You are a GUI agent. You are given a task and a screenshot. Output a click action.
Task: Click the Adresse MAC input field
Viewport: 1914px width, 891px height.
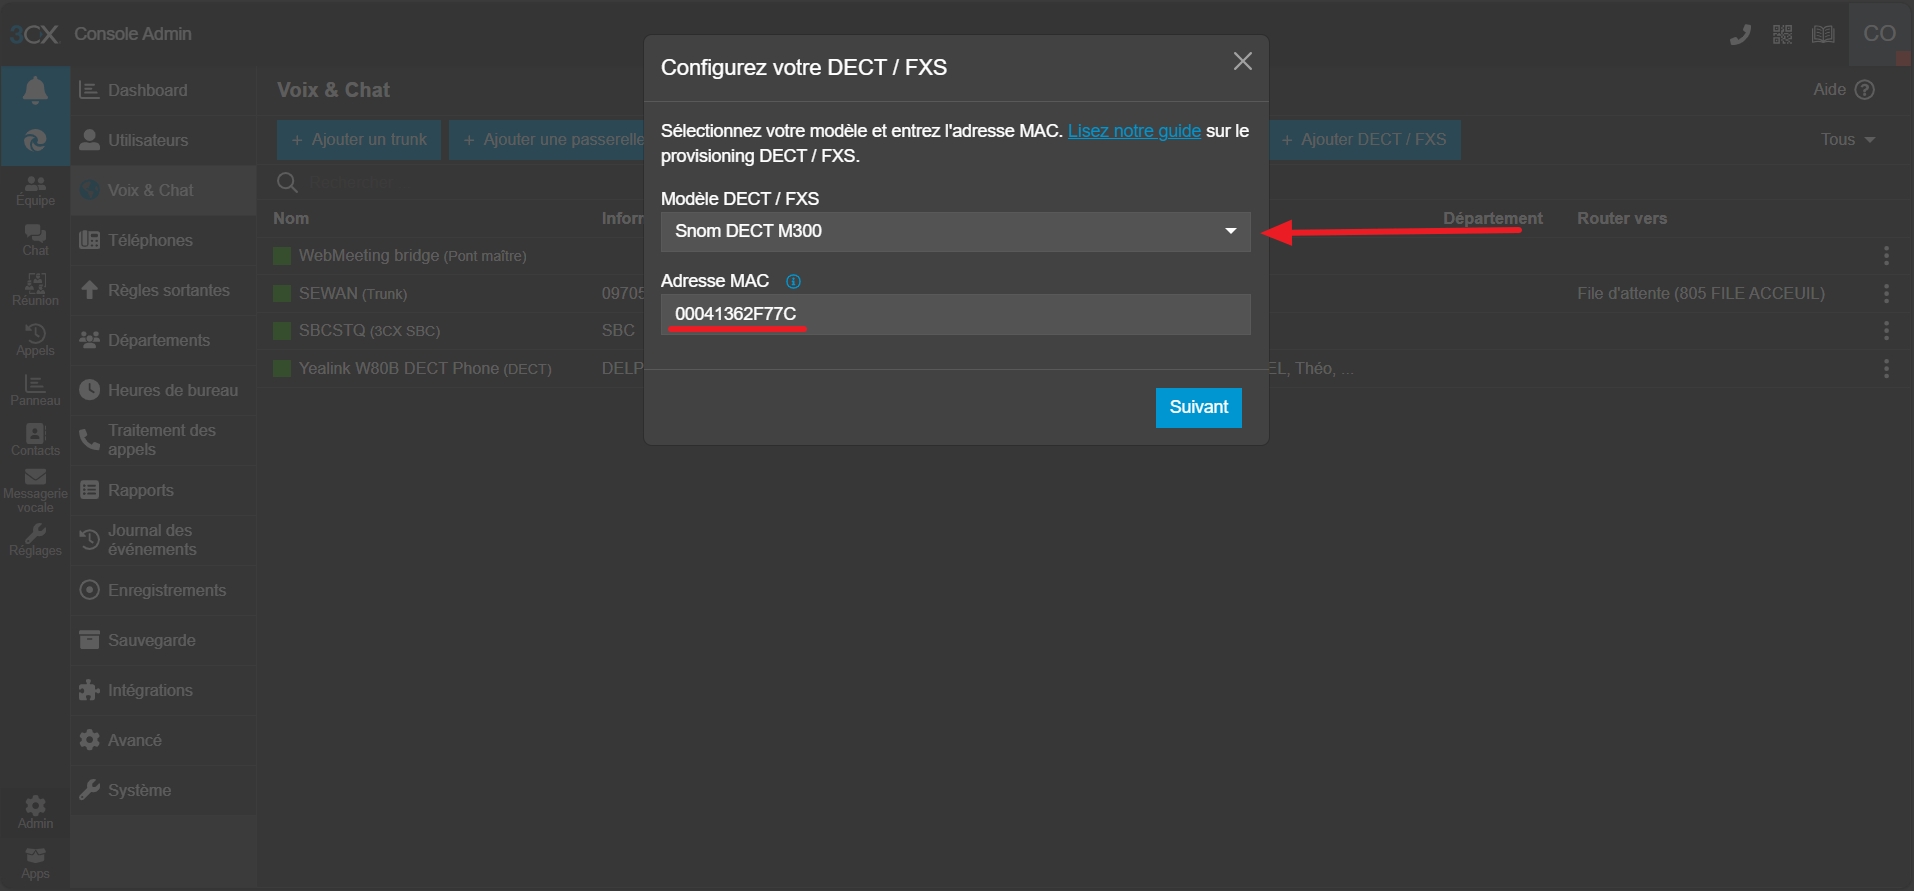coord(955,314)
